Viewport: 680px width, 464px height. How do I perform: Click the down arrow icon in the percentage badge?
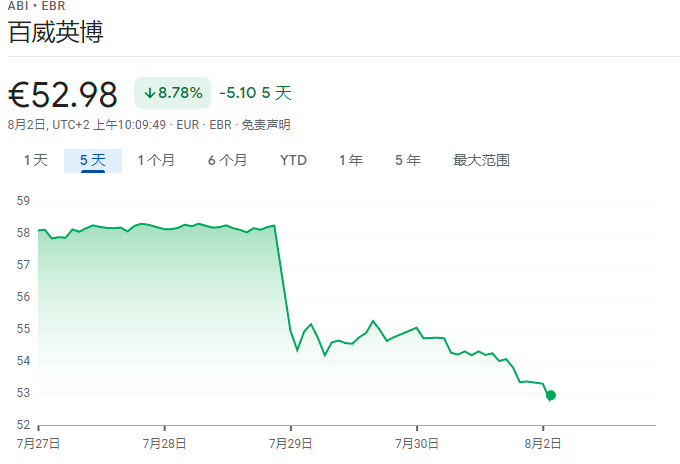click(x=149, y=93)
